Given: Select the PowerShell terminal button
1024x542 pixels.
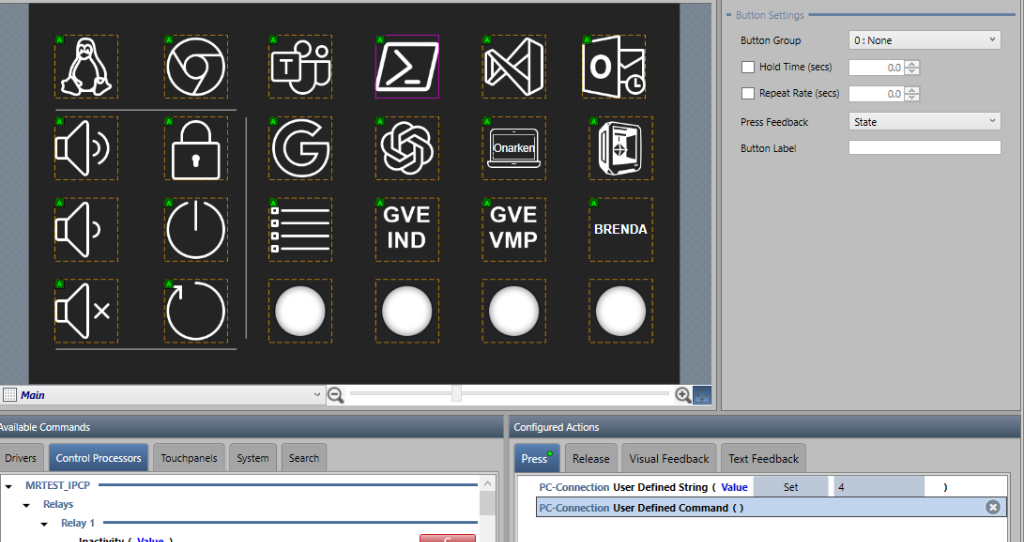Looking at the screenshot, I should click(x=407, y=67).
